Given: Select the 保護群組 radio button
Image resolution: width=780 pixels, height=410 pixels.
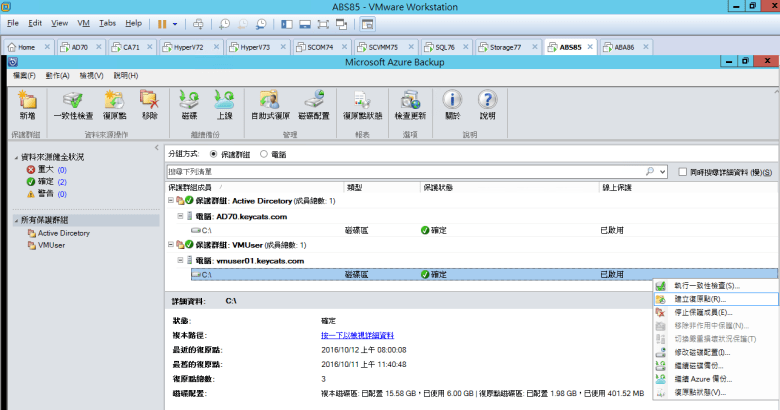Looking at the screenshot, I should [x=214, y=154].
